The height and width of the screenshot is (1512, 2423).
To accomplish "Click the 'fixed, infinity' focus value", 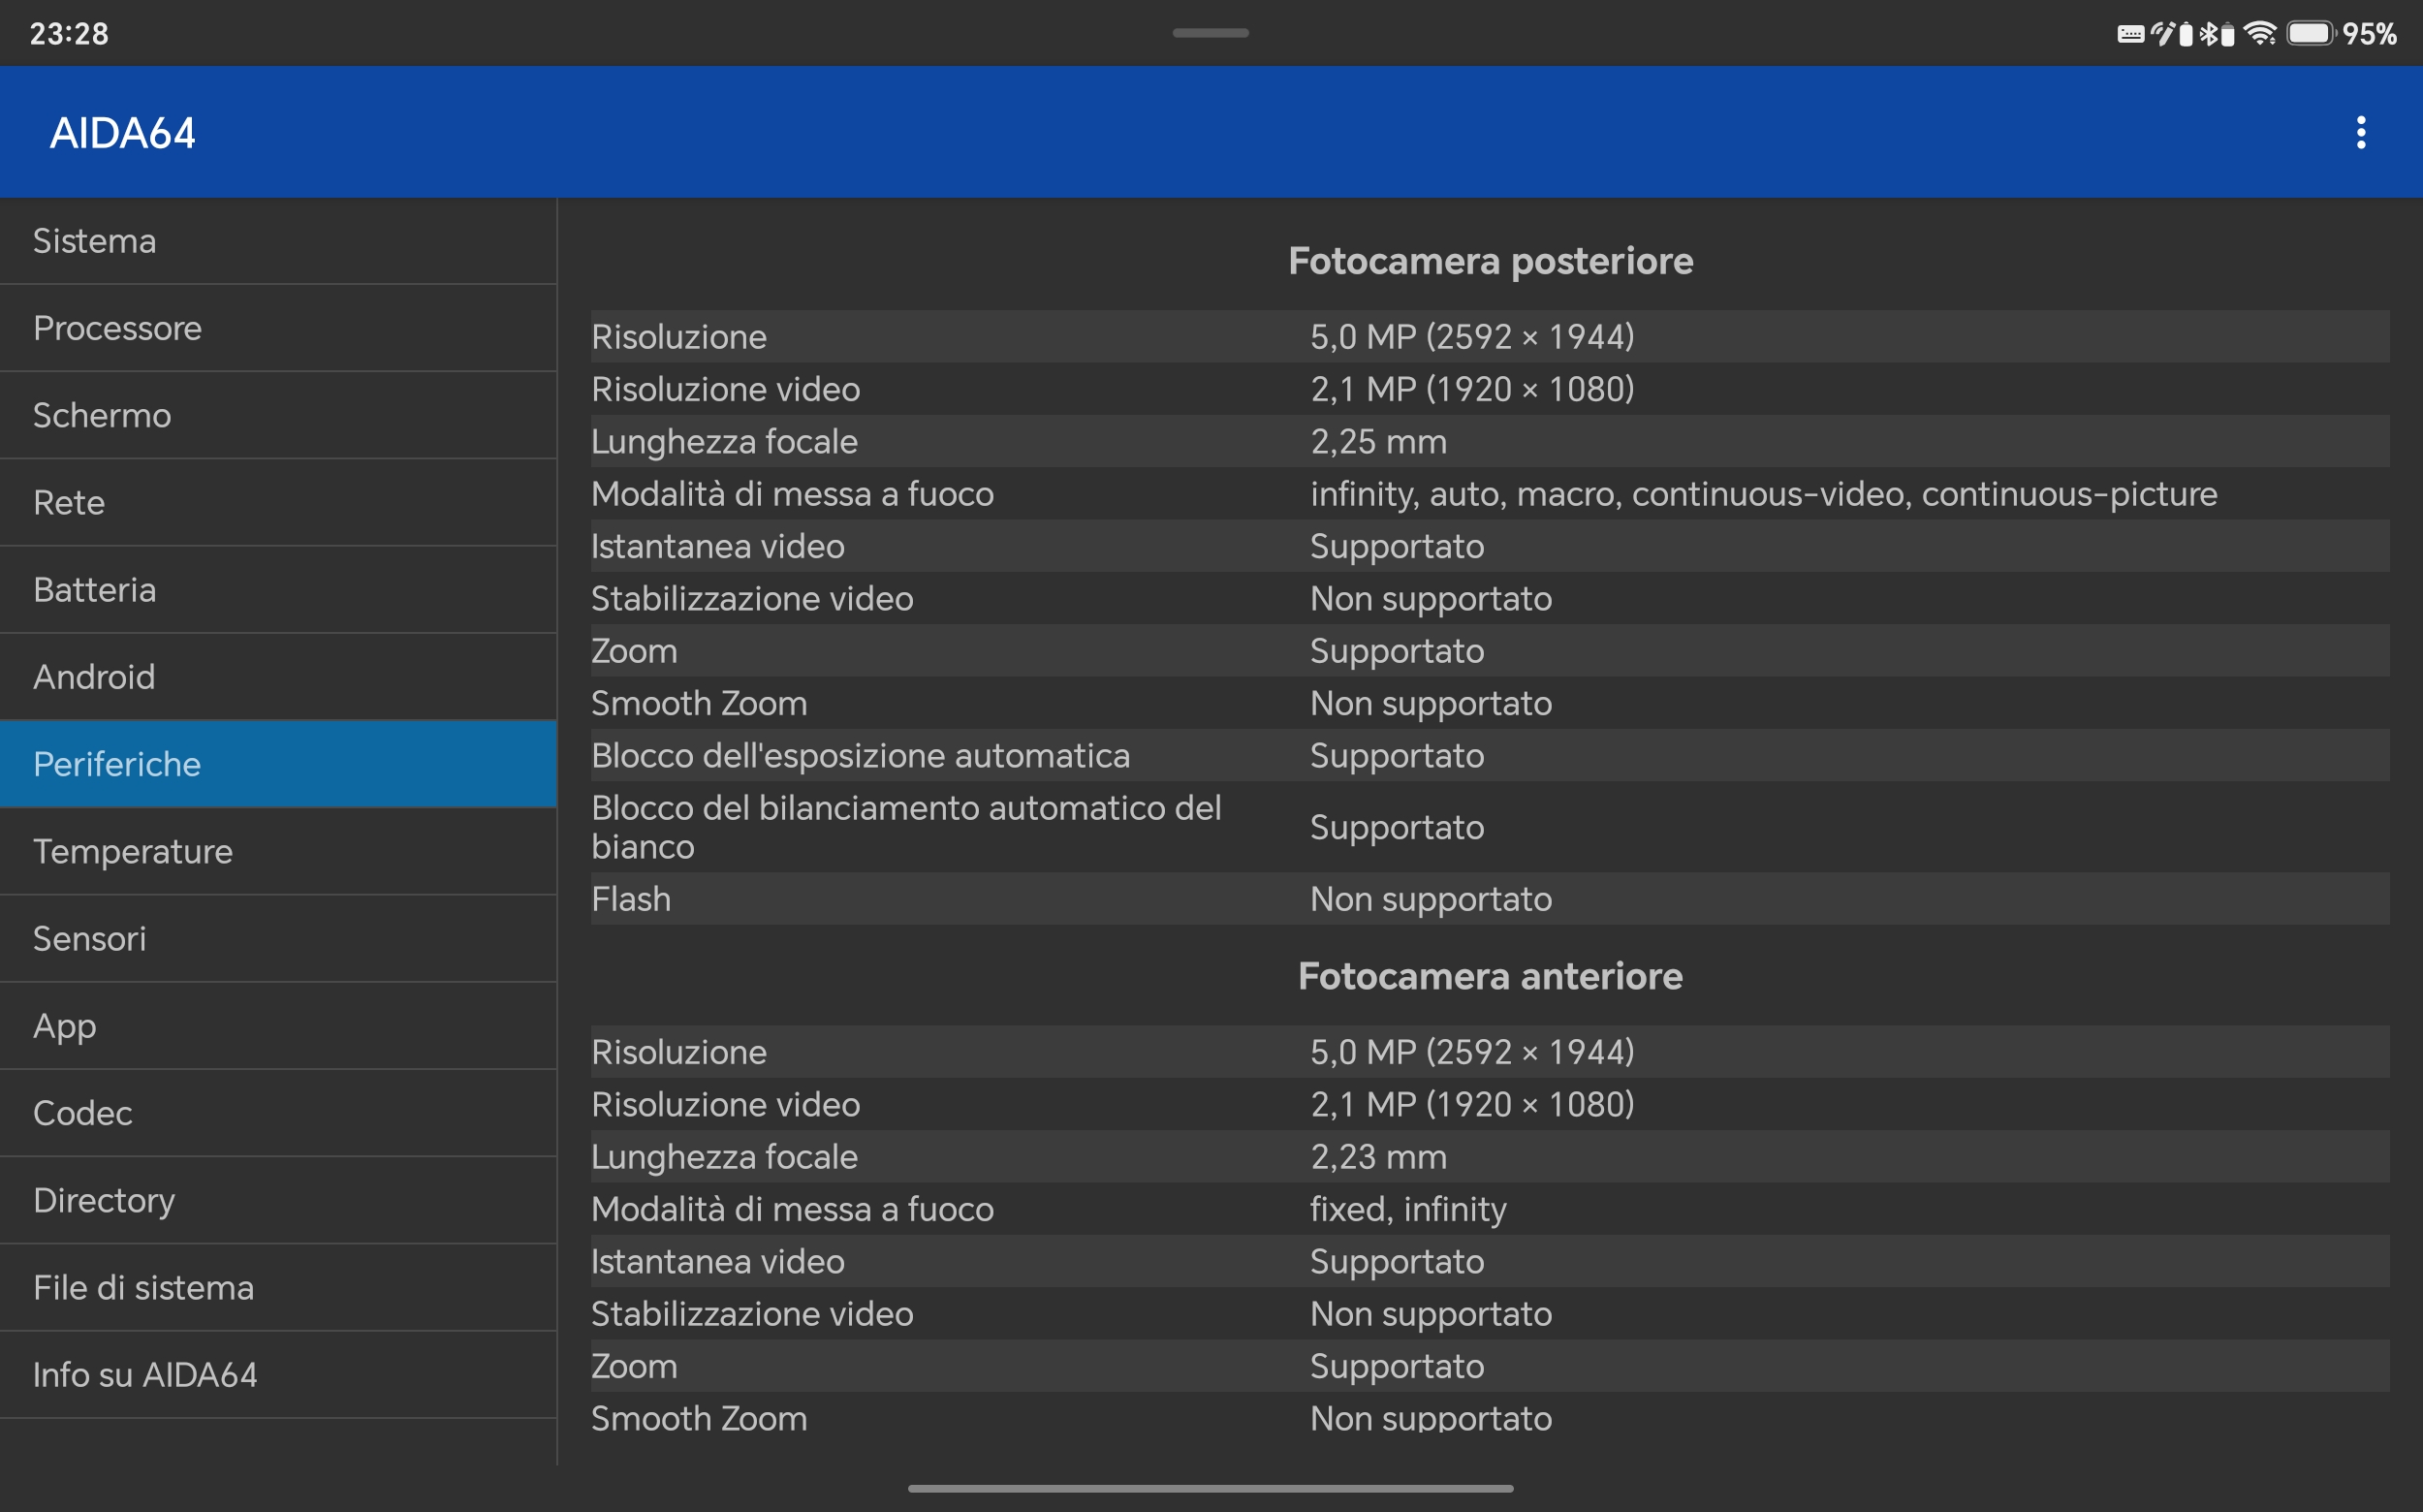I will [1408, 1209].
